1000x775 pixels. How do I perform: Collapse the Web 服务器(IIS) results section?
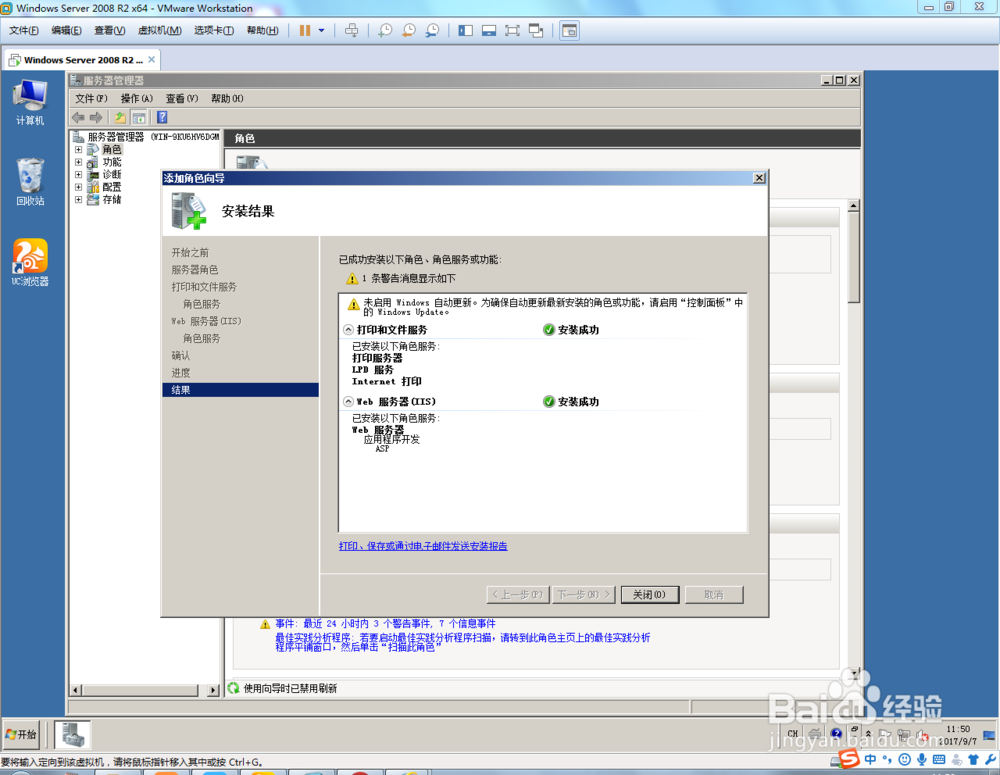tap(348, 401)
